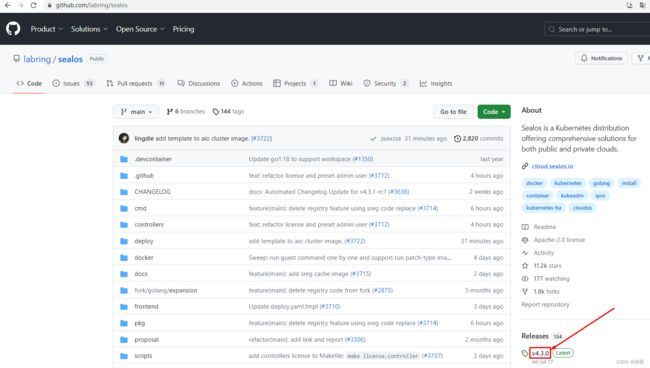The height and width of the screenshot is (368, 650).
Task: Open the labring owner link
Action: [x=37, y=59]
